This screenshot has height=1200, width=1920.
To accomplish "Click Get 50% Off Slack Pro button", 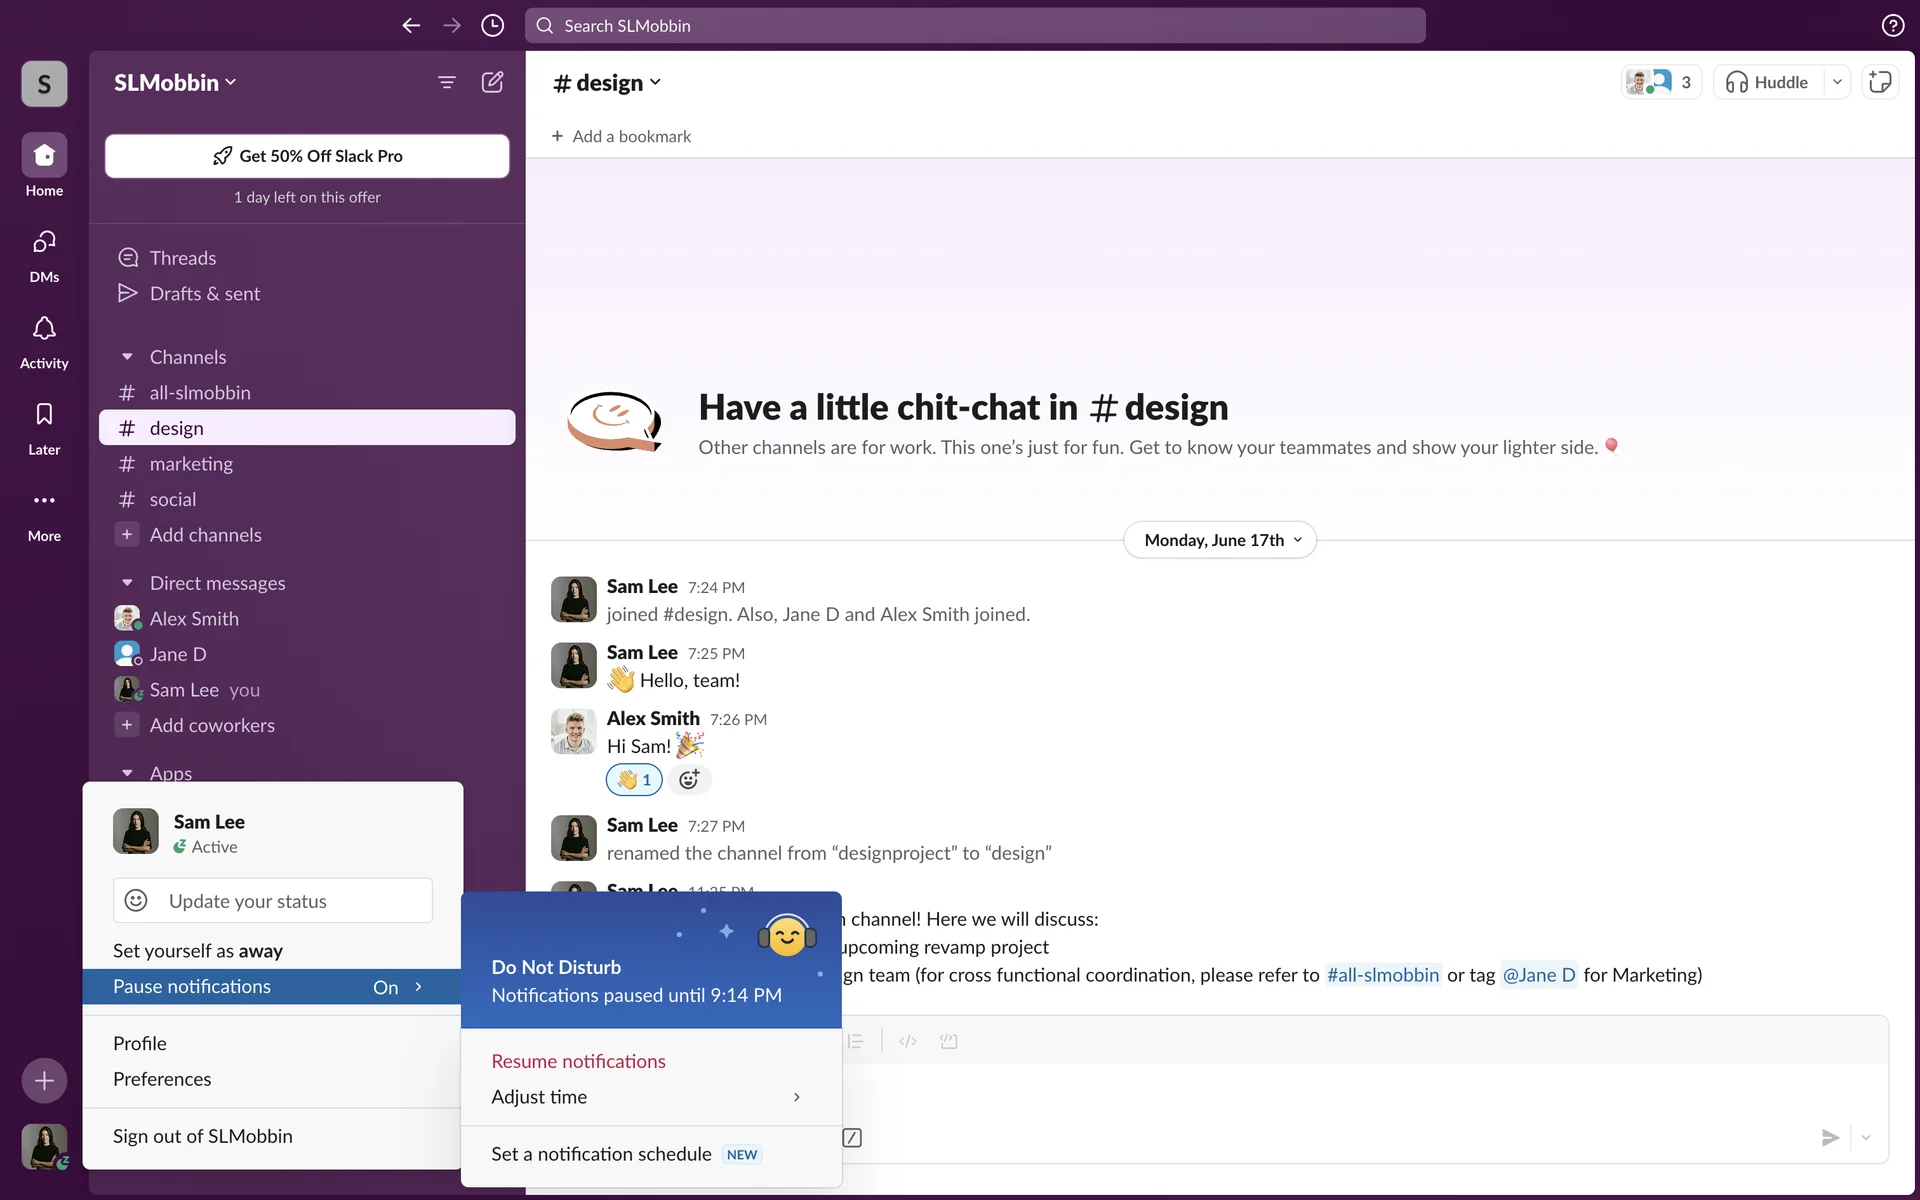I will pyautogui.click(x=307, y=156).
